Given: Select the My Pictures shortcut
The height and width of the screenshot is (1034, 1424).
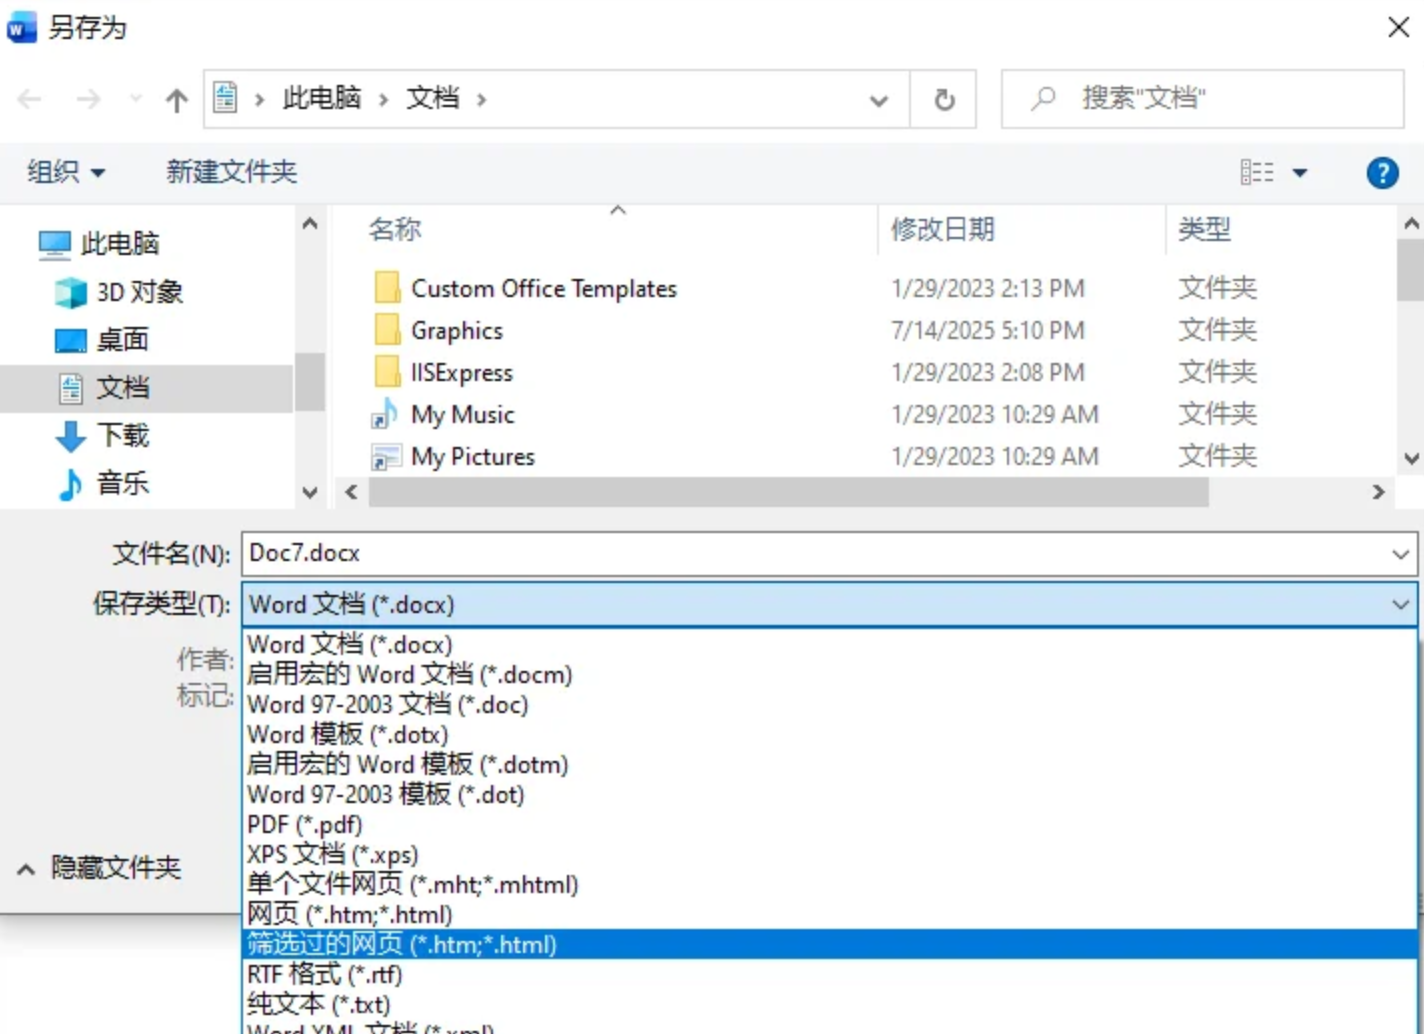Looking at the screenshot, I should [x=473, y=457].
